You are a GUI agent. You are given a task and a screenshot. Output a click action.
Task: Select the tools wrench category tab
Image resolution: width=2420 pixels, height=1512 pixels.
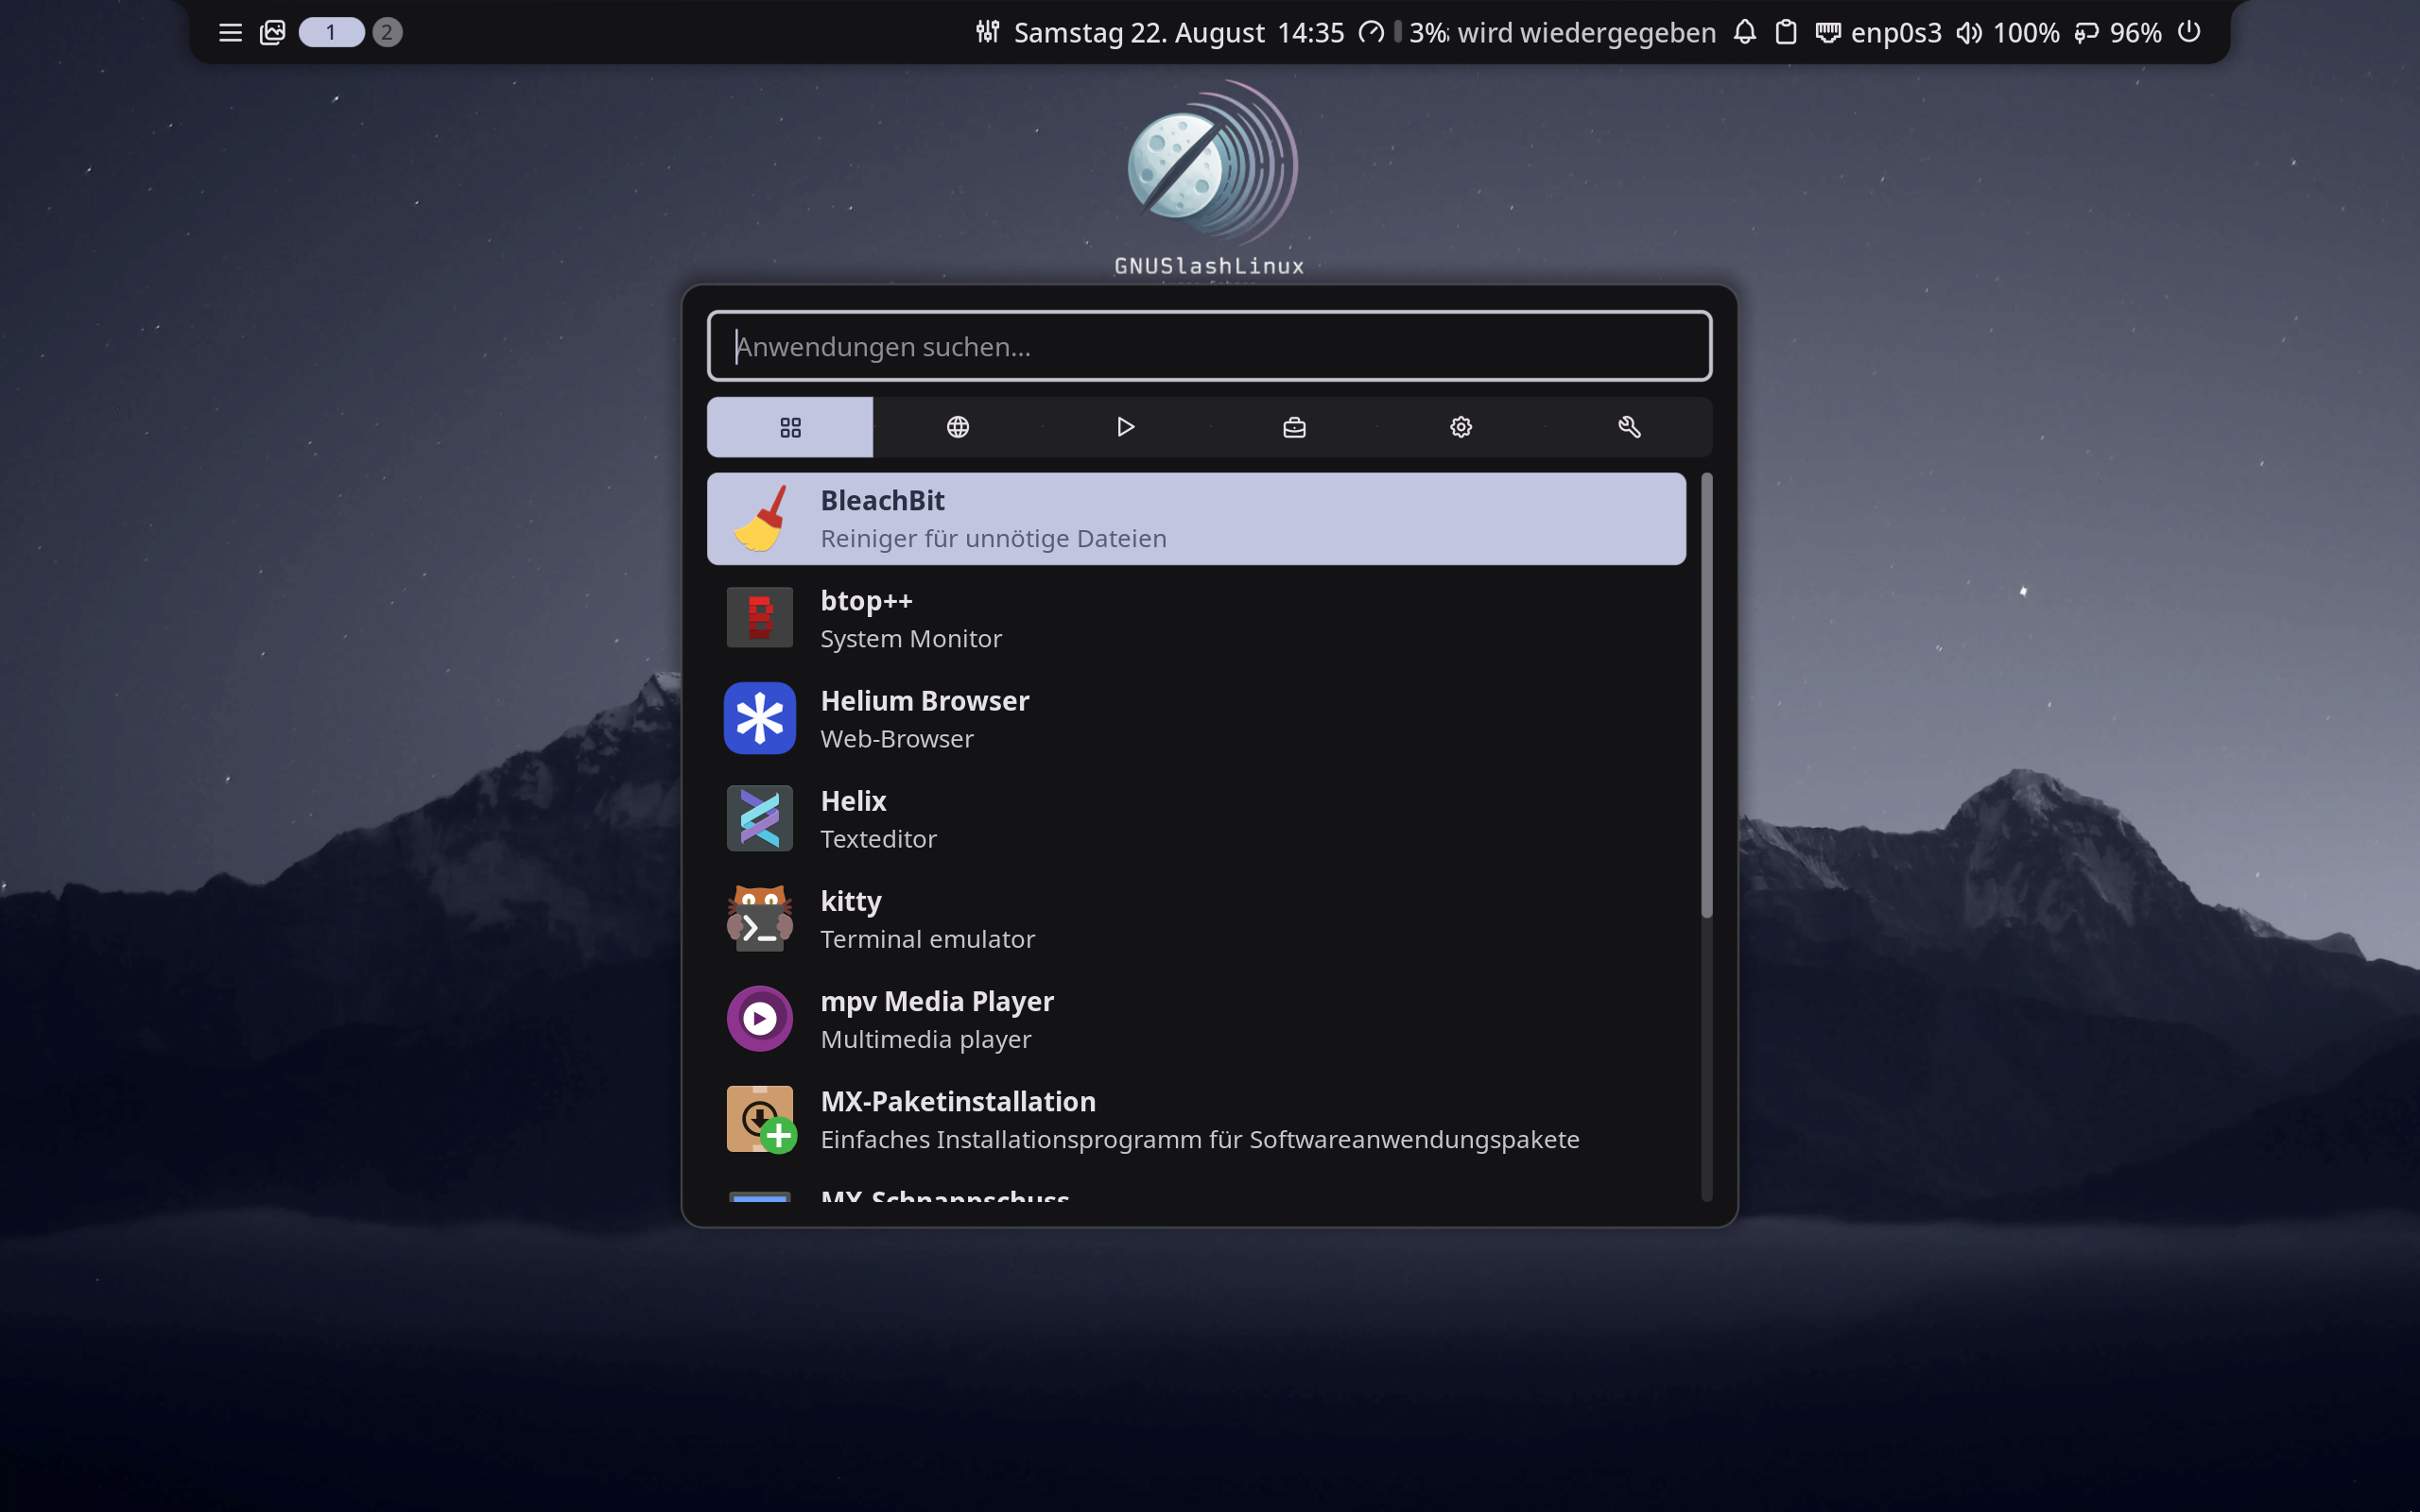(x=1629, y=427)
